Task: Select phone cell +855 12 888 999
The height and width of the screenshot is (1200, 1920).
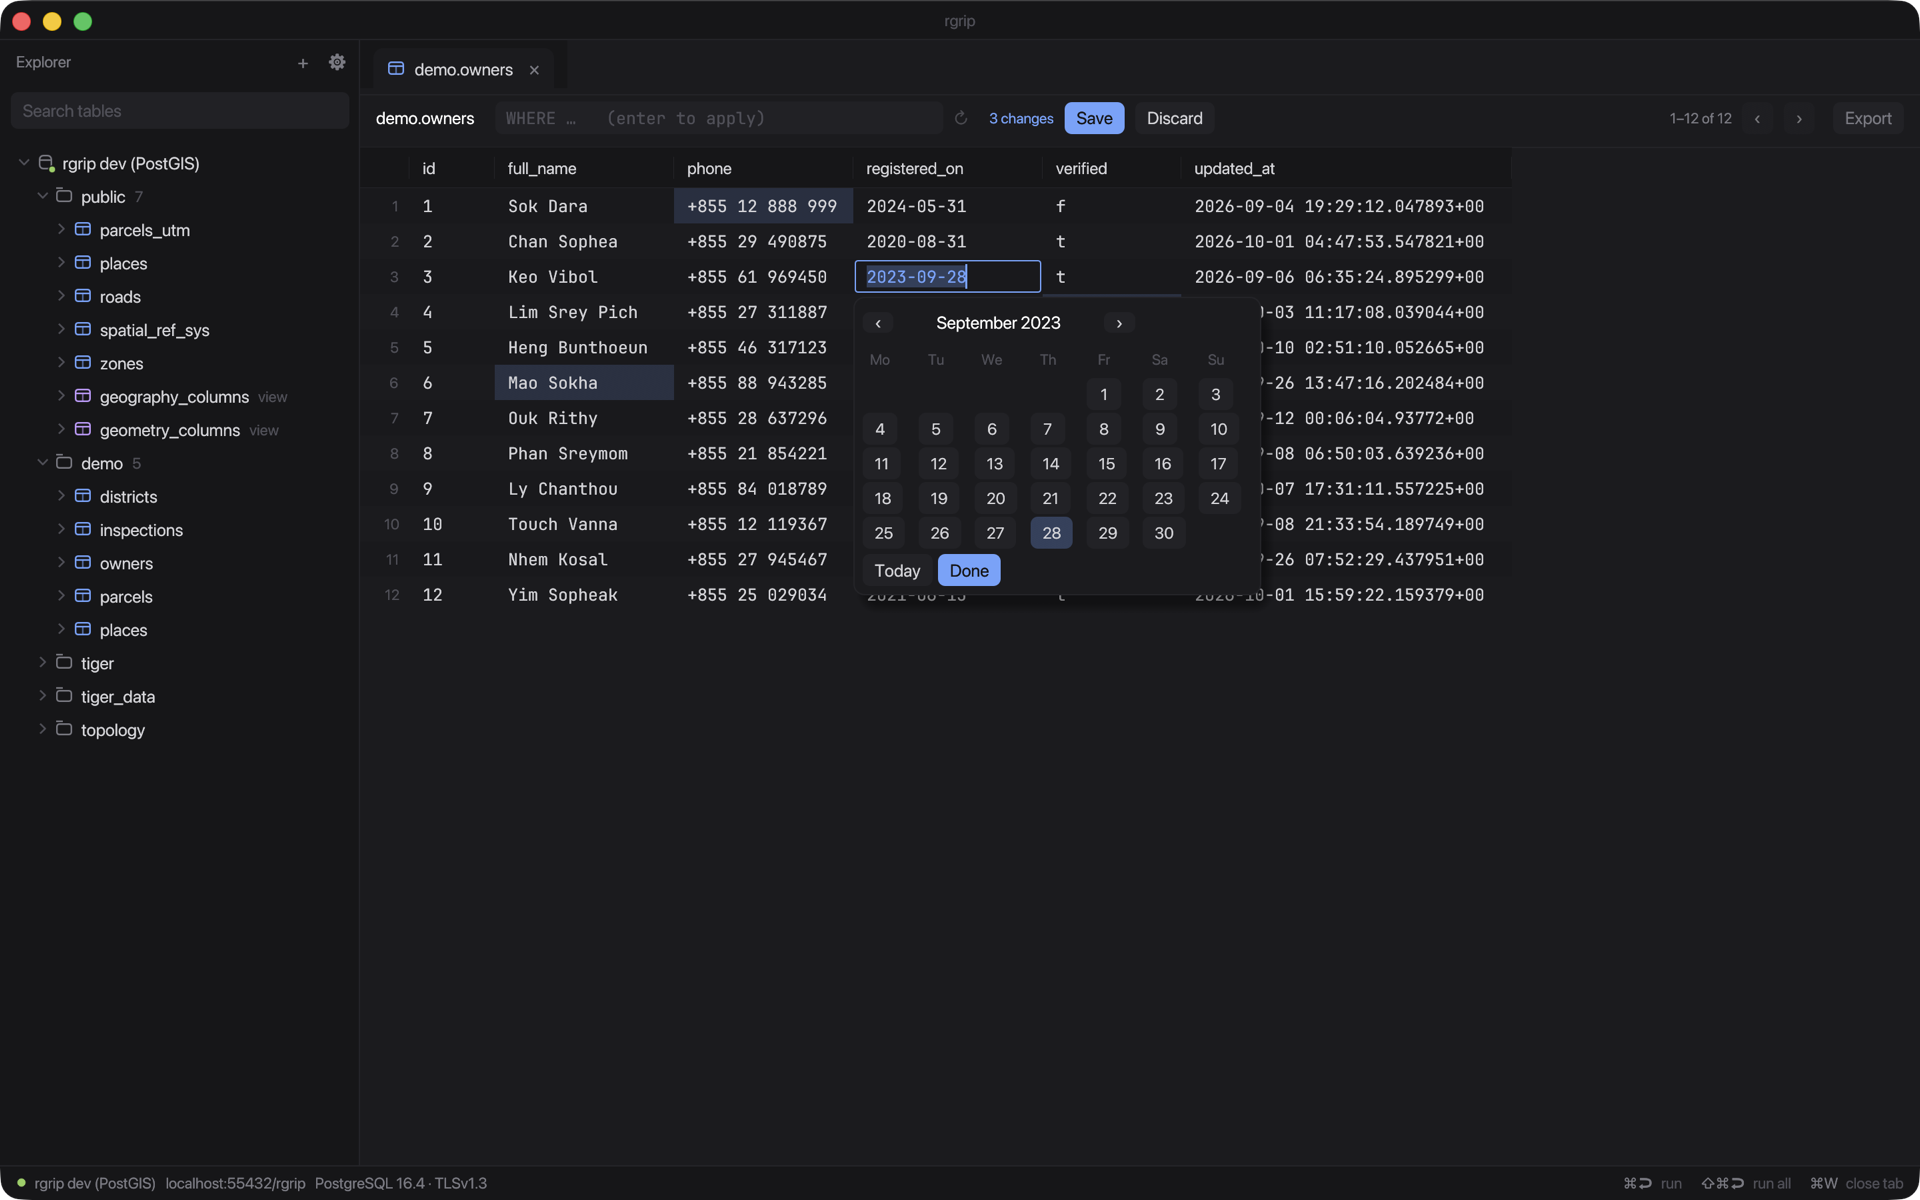Action: click(x=763, y=206)
